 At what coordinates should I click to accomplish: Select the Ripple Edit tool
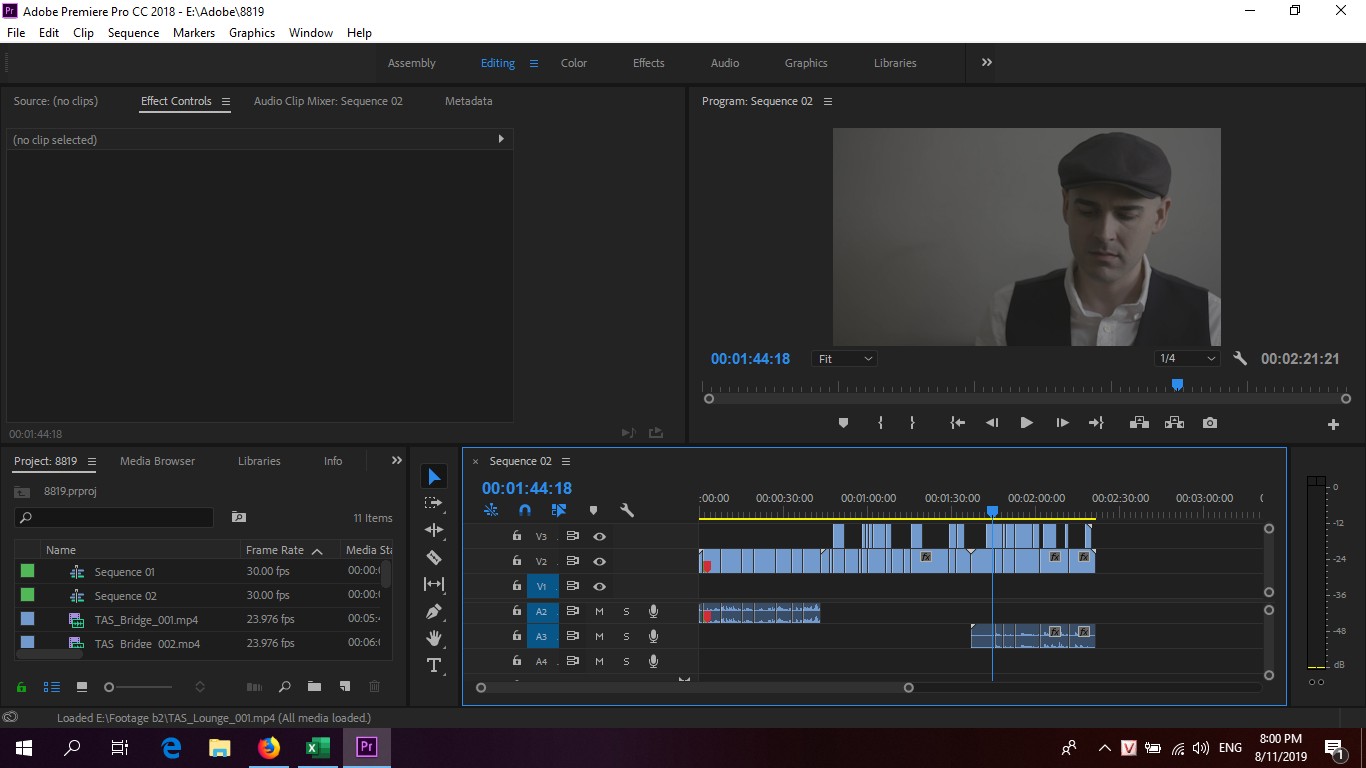click(434, 530)
